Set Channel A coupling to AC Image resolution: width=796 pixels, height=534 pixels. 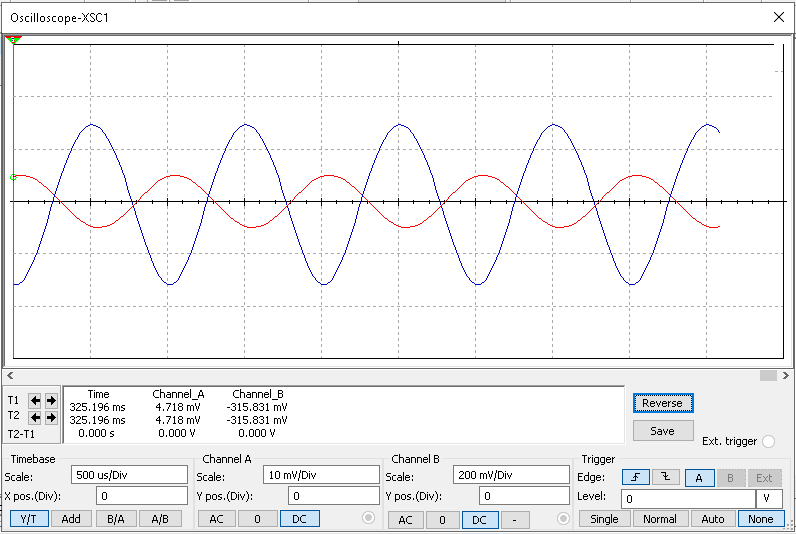[x=217, y=519]
